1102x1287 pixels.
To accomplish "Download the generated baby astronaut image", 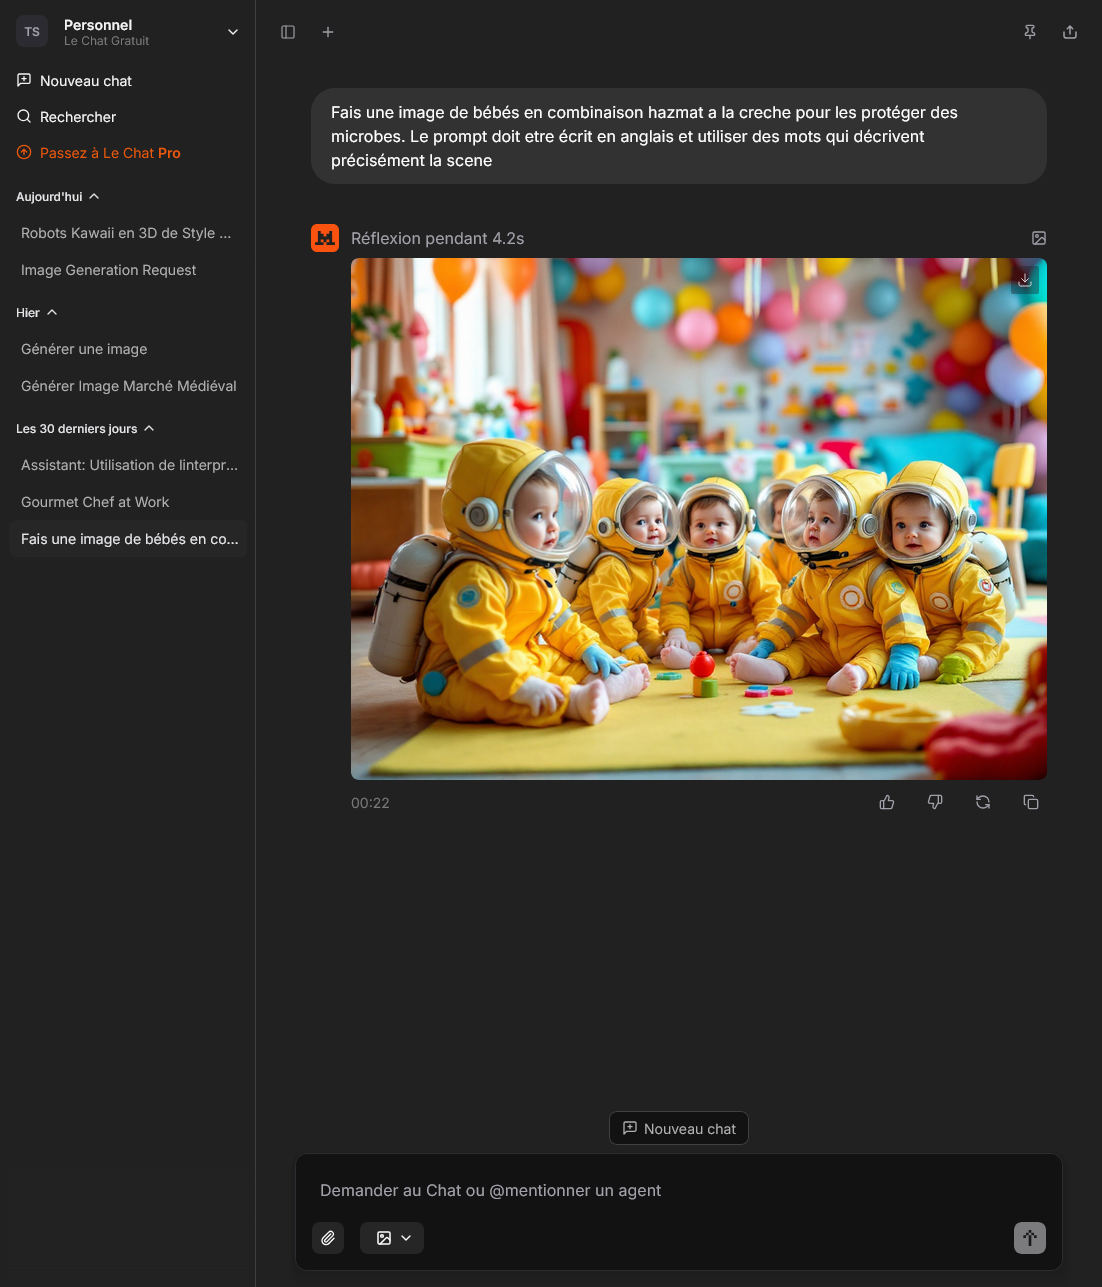I will click(1025, 280).
